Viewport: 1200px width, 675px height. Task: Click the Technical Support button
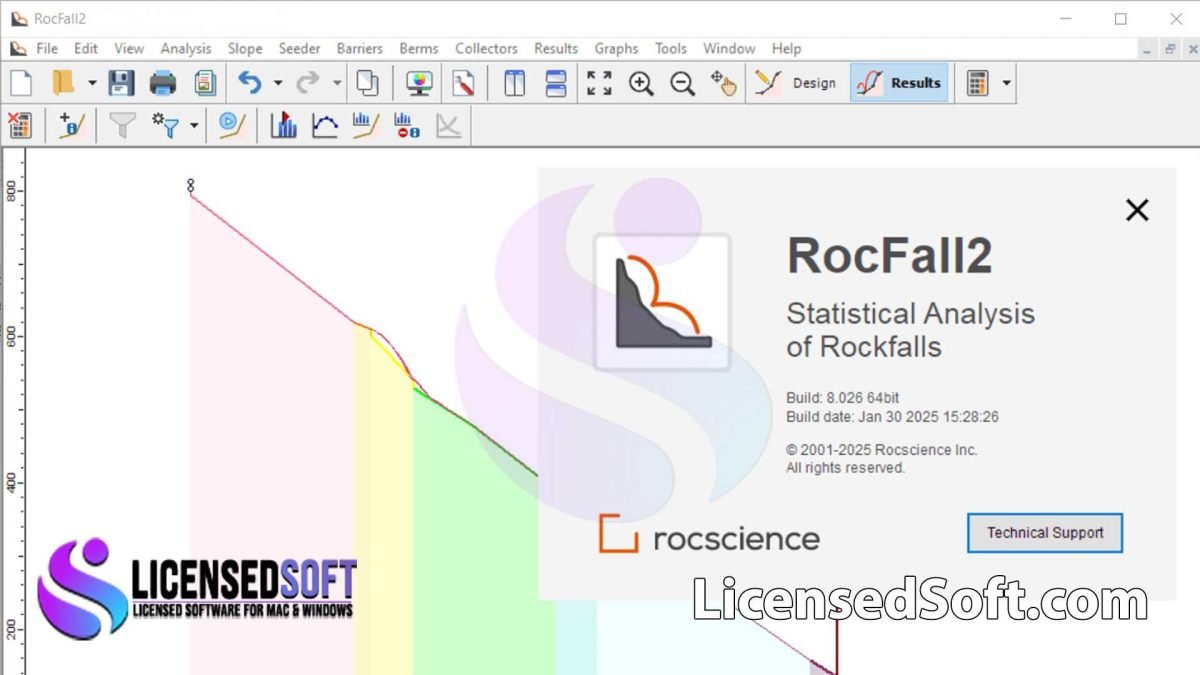click(x=1045, y=533)
